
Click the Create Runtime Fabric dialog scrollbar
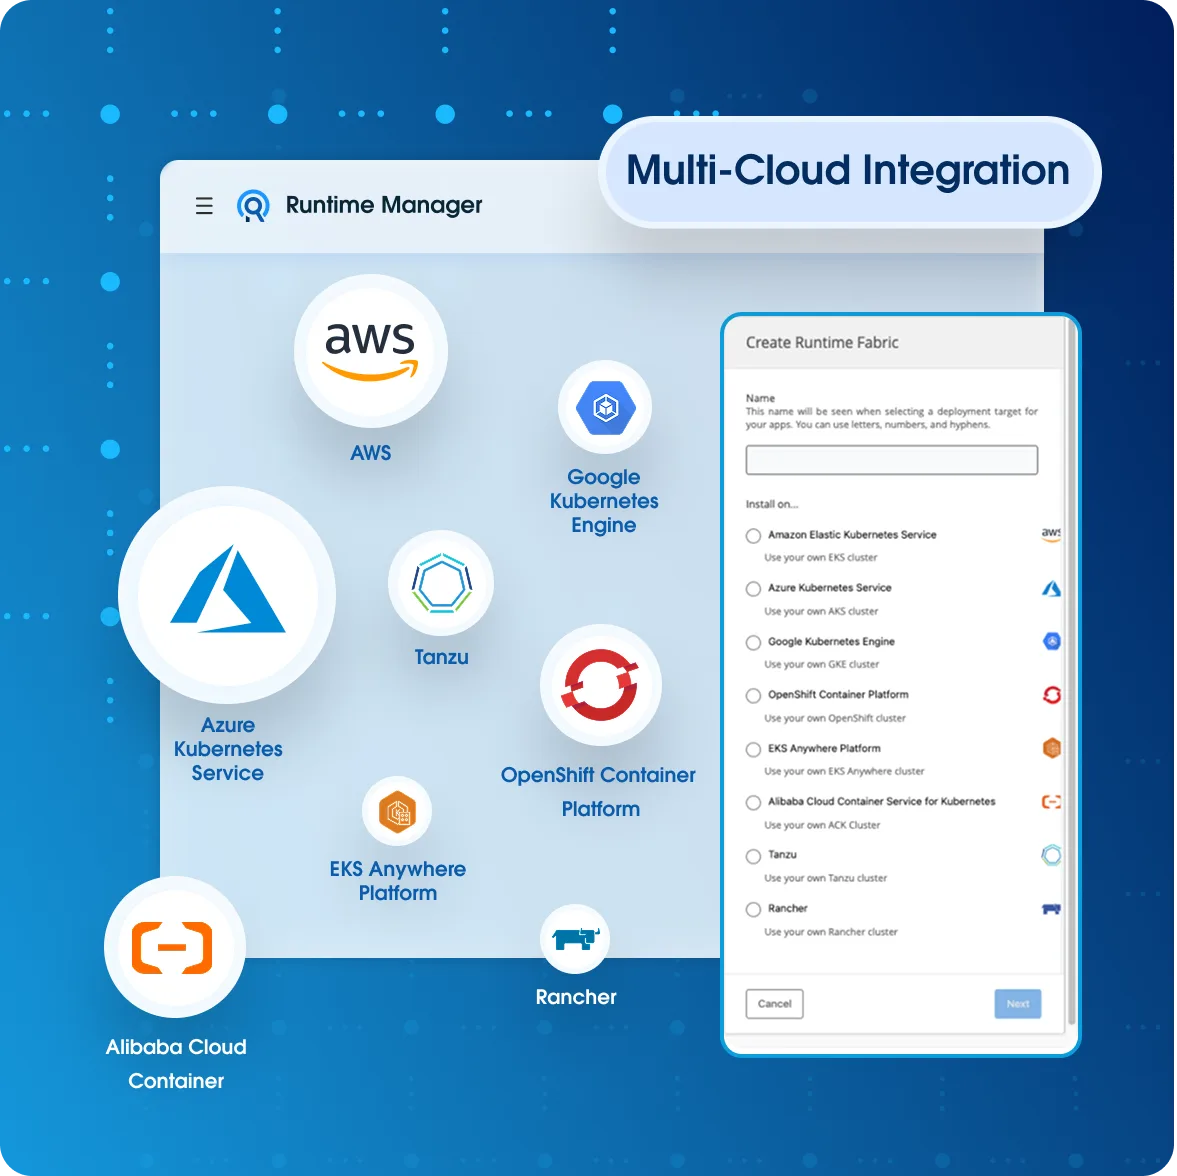coord(1071,672)
